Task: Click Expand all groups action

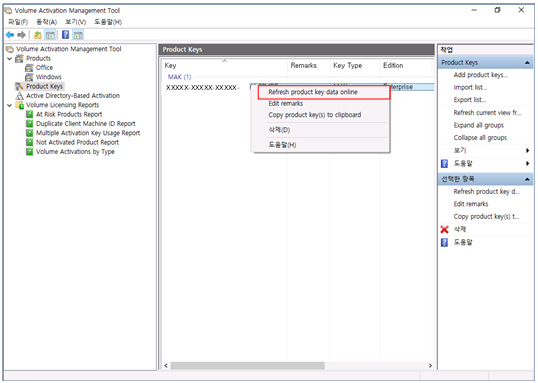Action: pyautogui.click(x=479, y=125)
